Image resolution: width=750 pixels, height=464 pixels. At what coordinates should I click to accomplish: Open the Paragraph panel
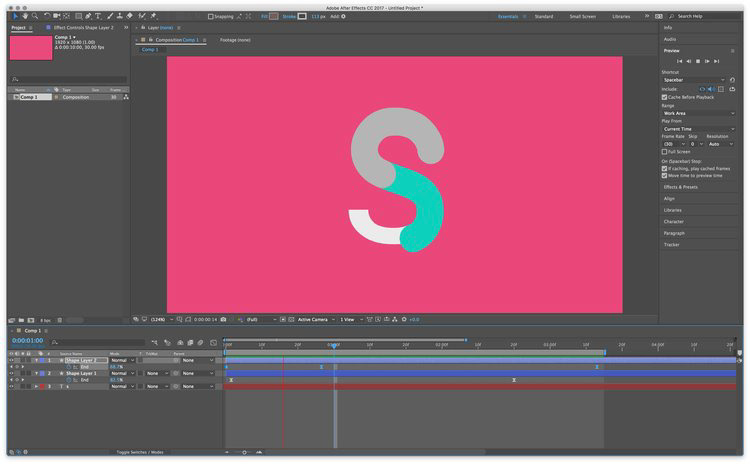pos(674,233)
